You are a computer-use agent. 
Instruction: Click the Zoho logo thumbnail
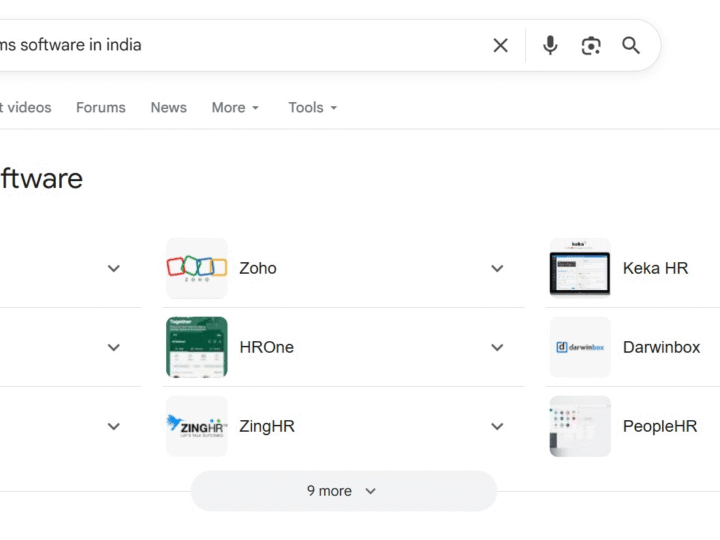[197, 268]
